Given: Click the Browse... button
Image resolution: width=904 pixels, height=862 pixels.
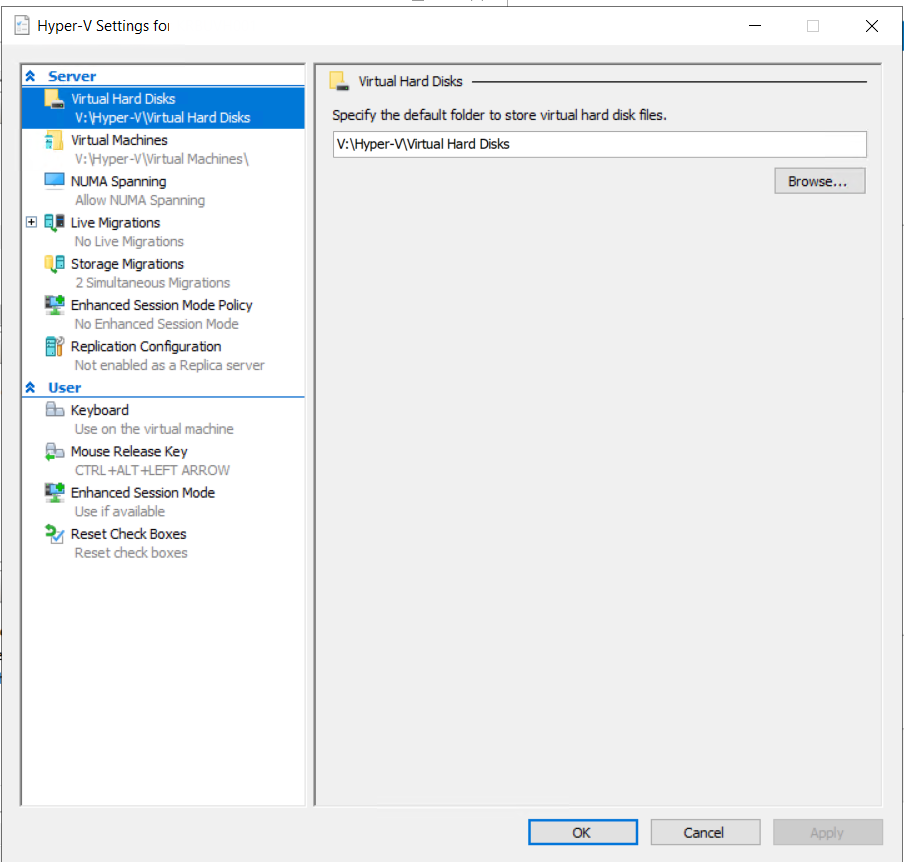Looking at the screenshot, I should pyautogui.click(x=819, y=181).
